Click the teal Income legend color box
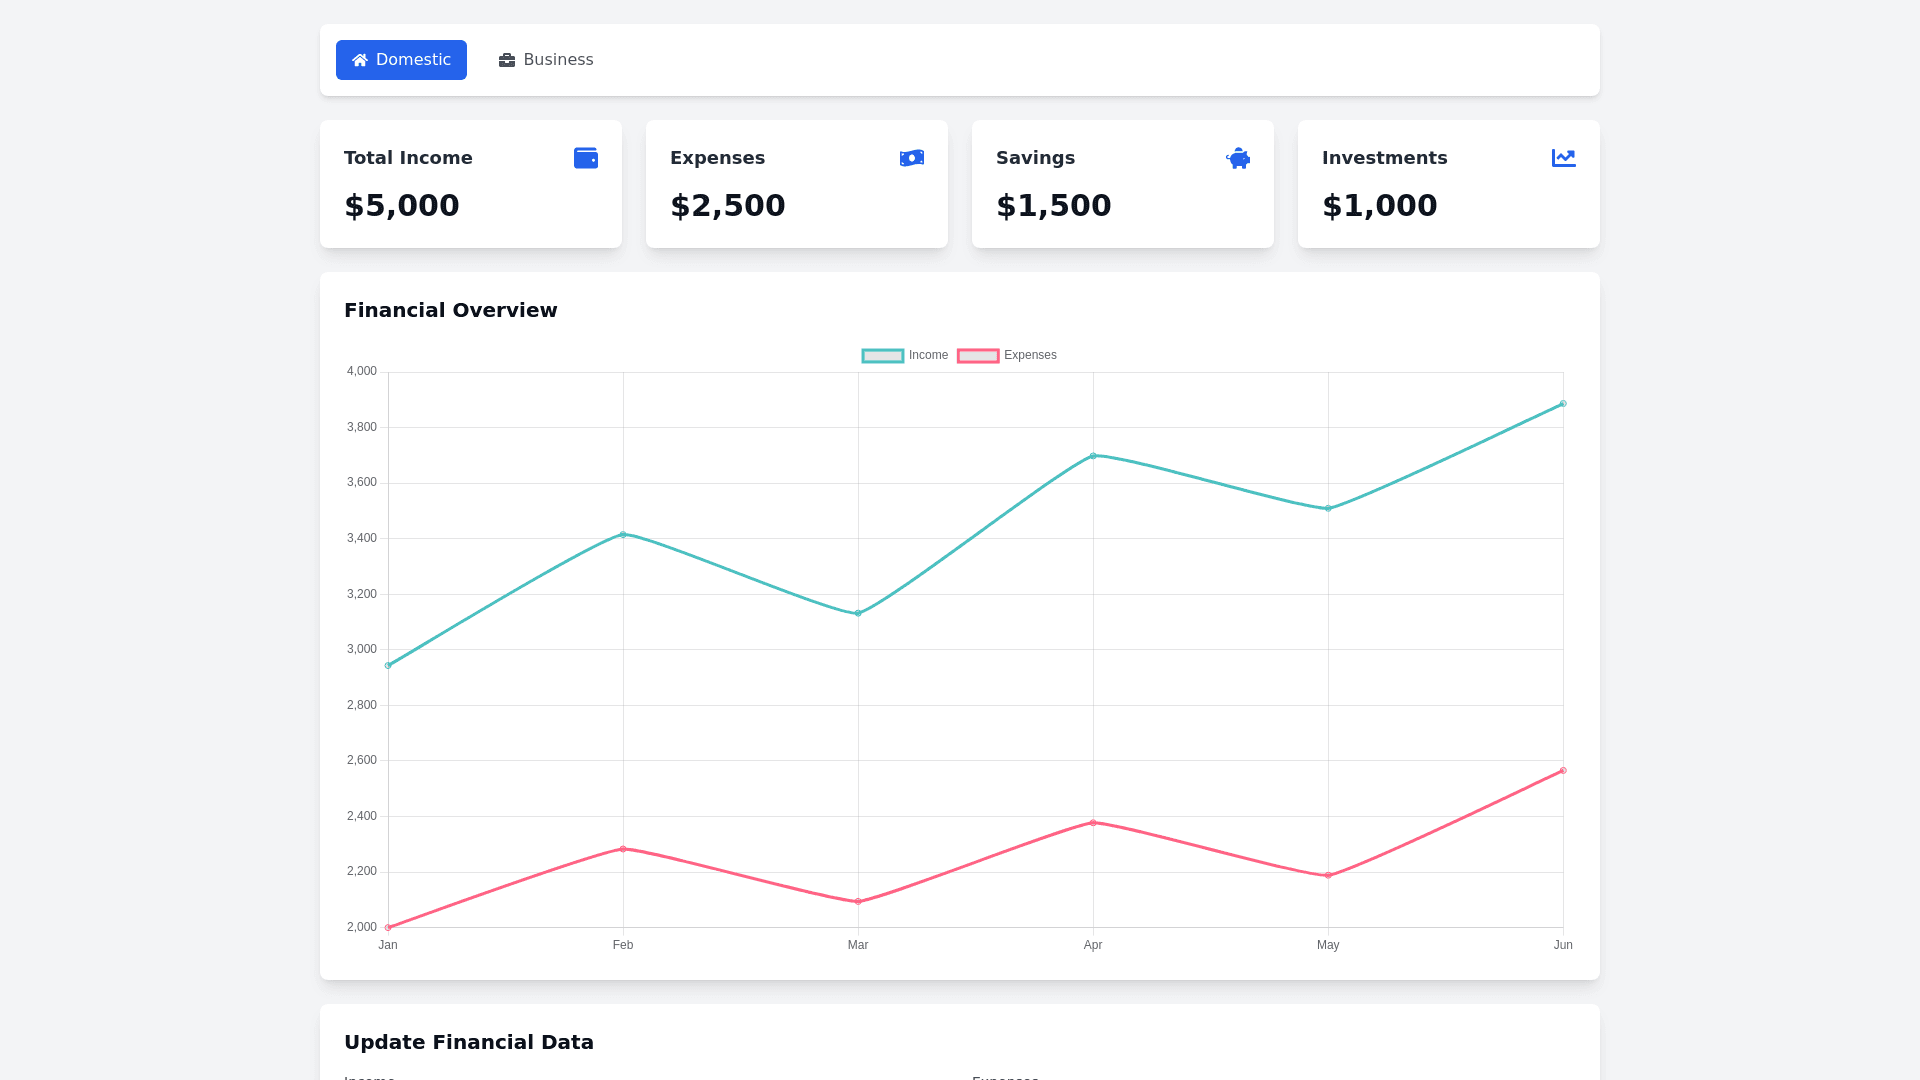 click(882, 356)
